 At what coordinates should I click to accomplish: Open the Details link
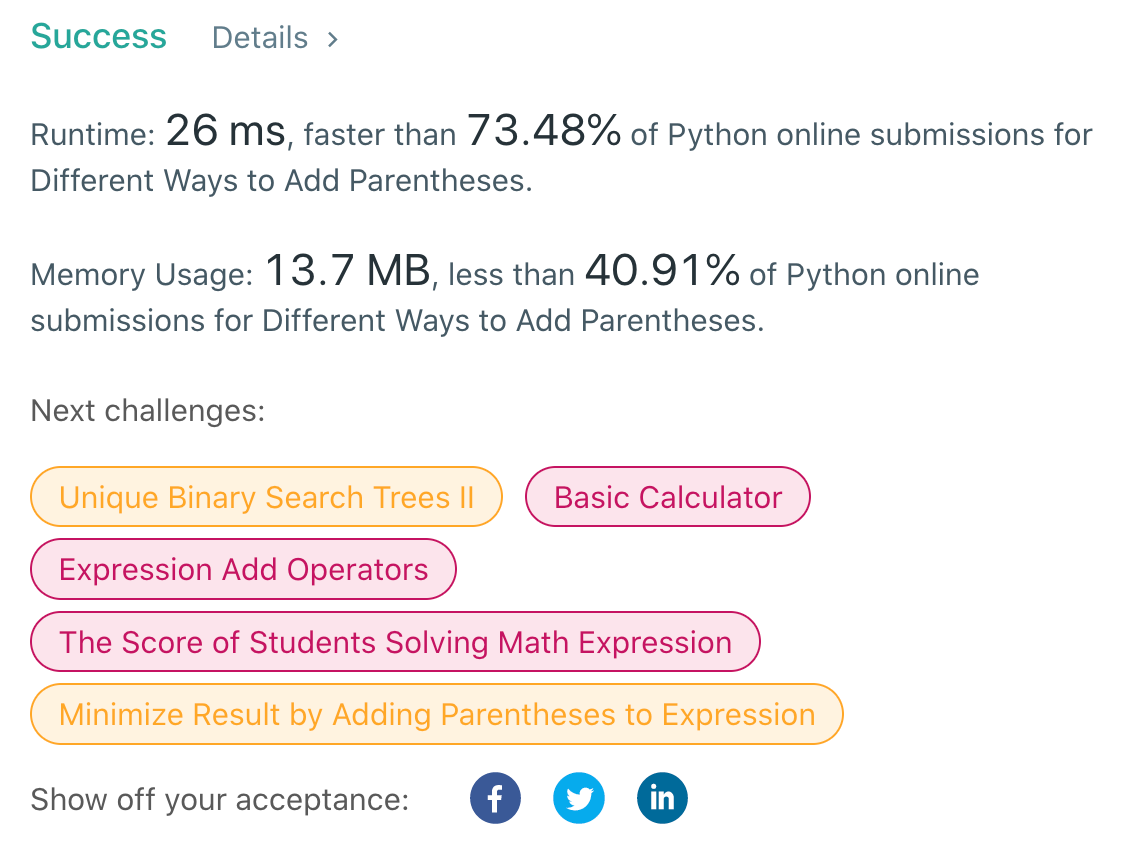[x=260, y=38]
